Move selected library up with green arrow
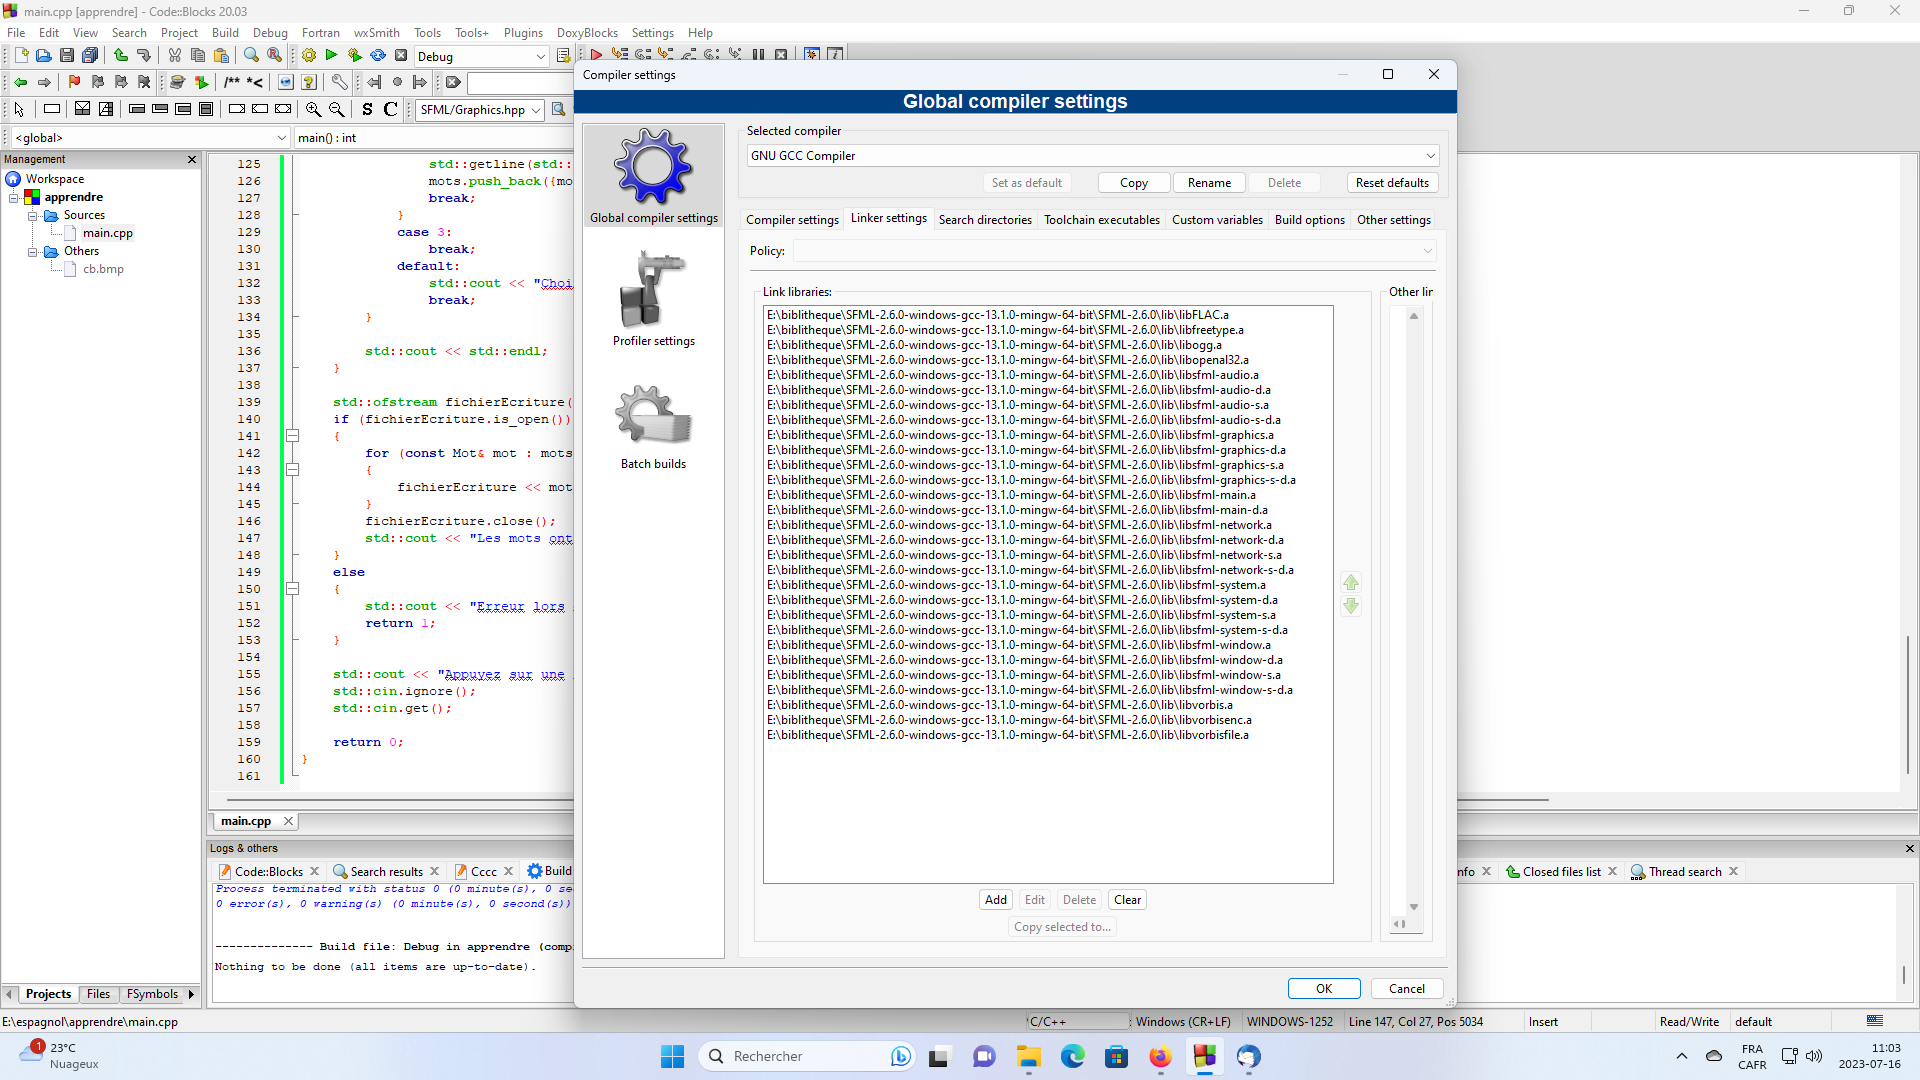1920x1080 pixels. [x=1351, y=582]
